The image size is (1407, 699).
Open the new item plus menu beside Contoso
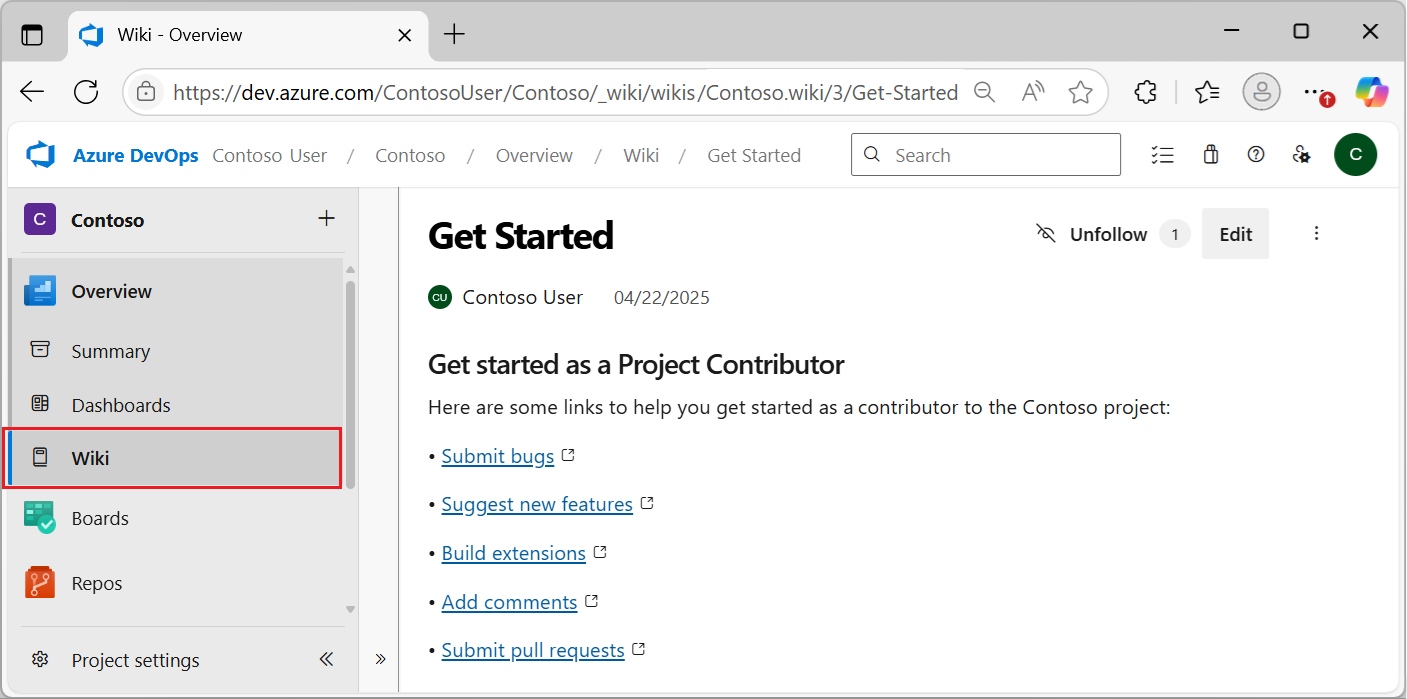pos(326,219)
